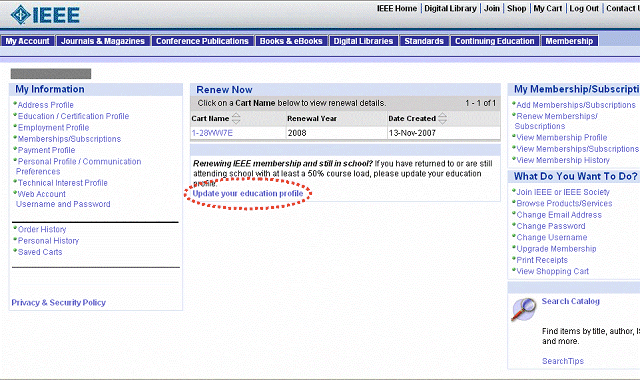The image size is (640, 380).
Task: Click Renew Memberships/Subscriptions
Action: [x=556, y=121]
